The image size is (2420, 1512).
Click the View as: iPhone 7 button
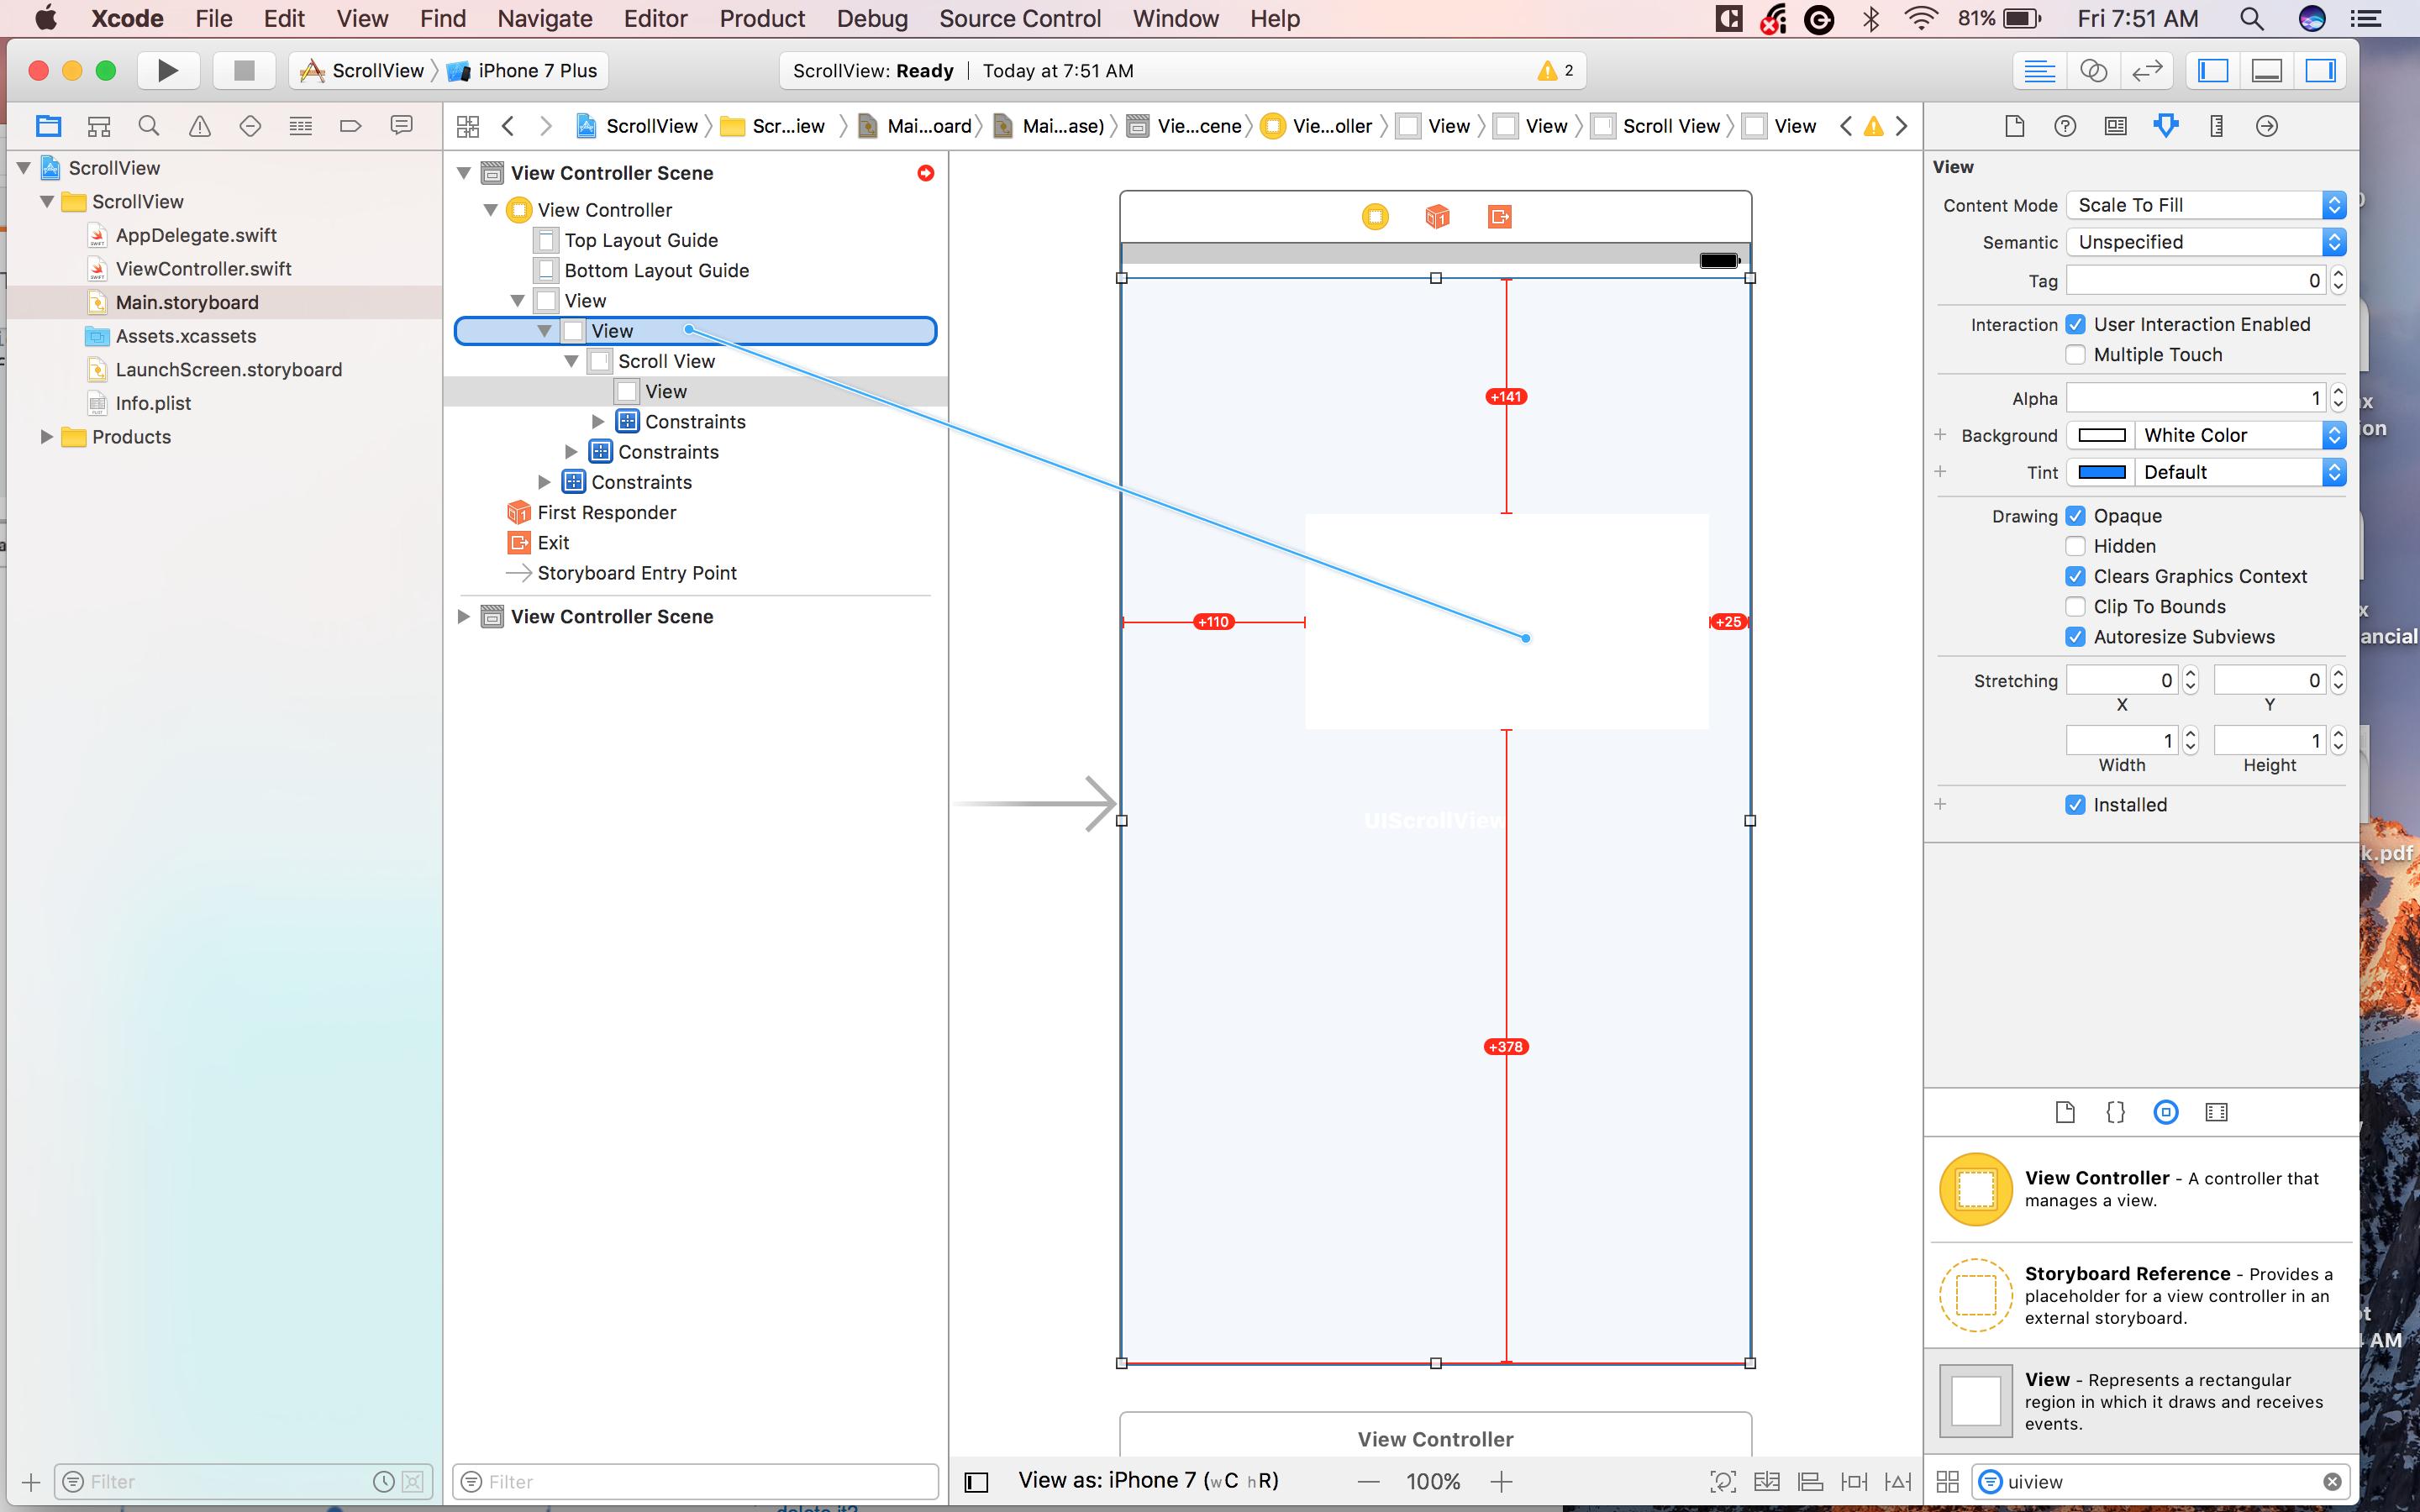(x=1147, y=1481)
